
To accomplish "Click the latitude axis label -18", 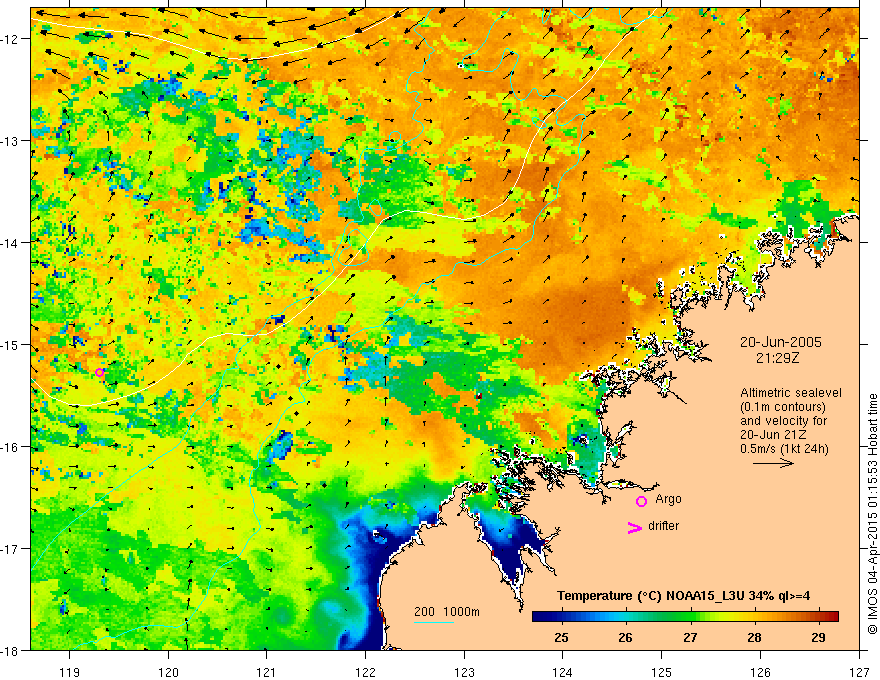I will tap(11, 650).
